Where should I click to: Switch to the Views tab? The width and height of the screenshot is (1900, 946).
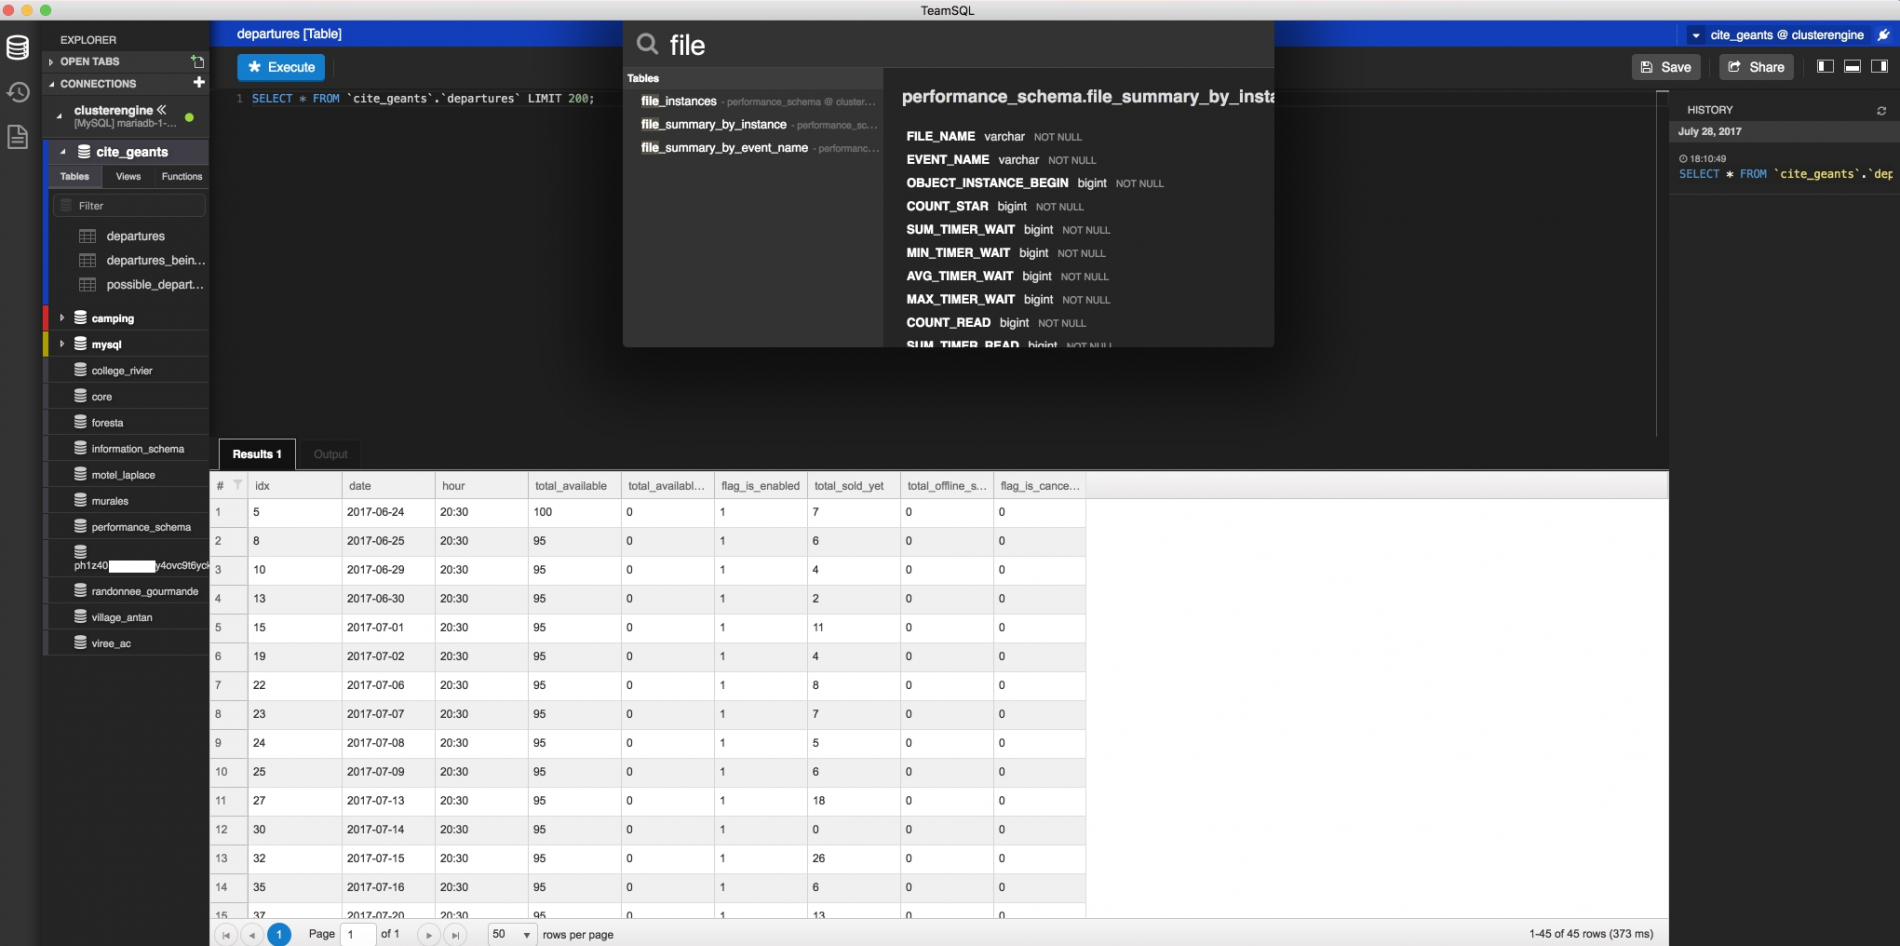click(128, 176)
